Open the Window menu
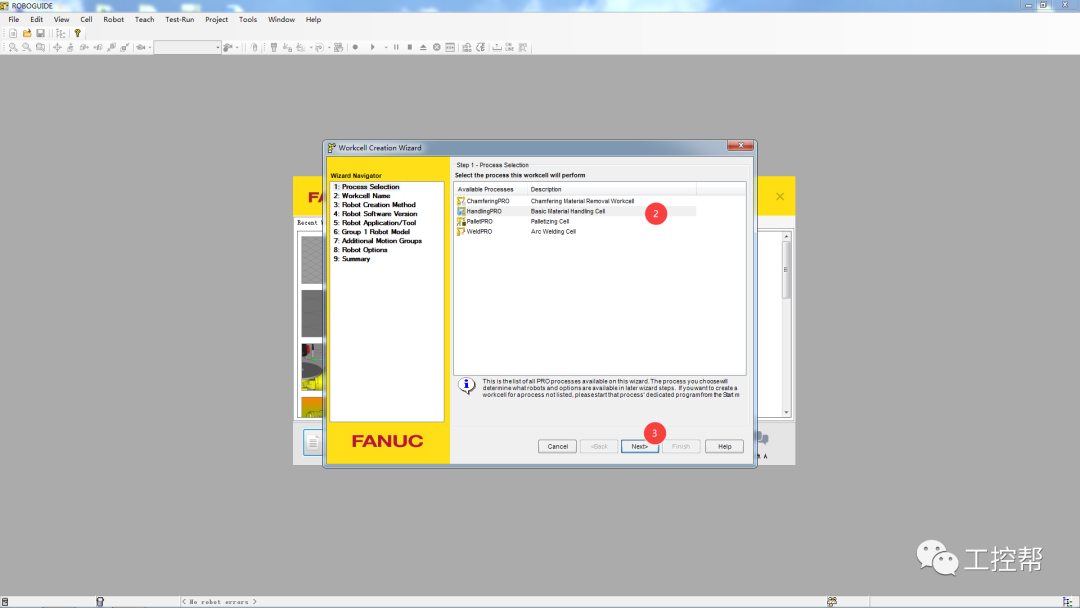 click(x=281, y=19)
